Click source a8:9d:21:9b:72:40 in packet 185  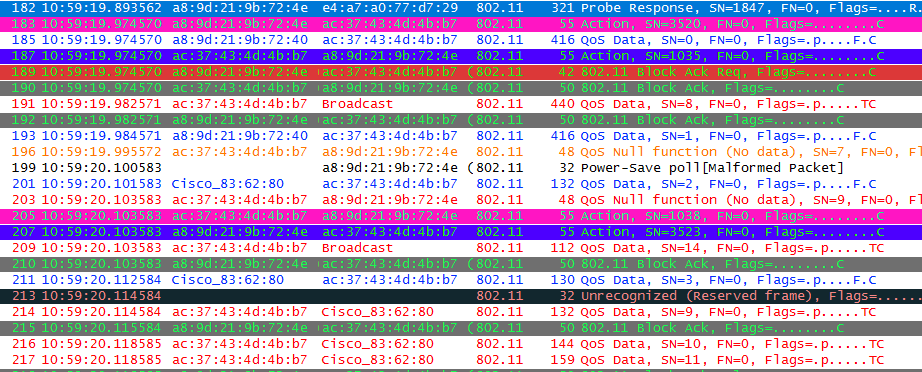coord(240,41)
